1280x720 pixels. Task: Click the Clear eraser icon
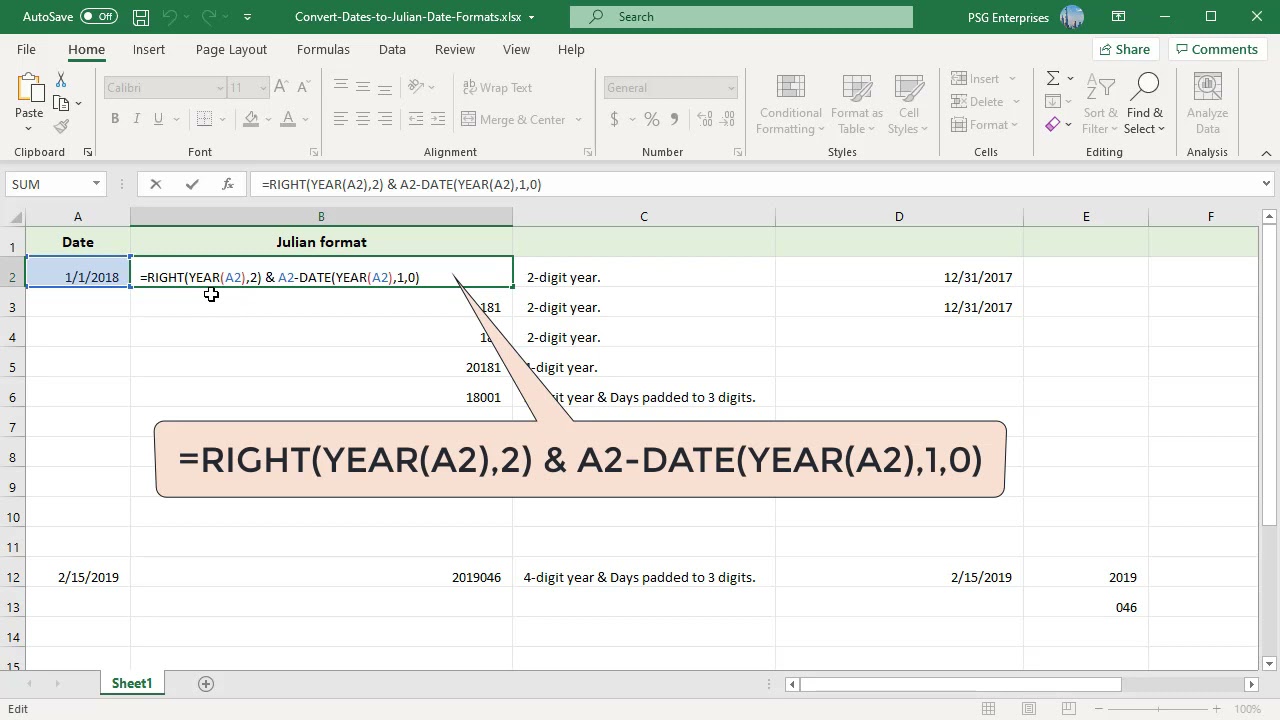coord(1053,125)
